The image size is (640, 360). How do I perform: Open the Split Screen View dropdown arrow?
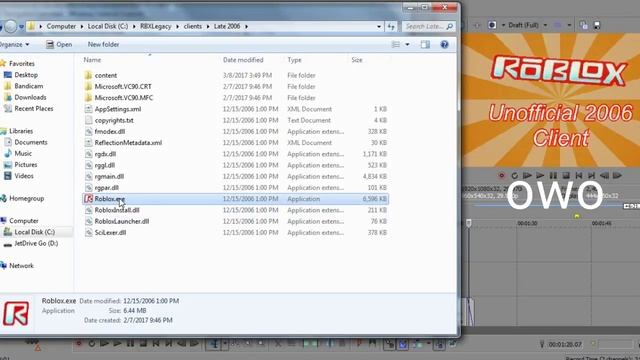(x=503, y=25)
